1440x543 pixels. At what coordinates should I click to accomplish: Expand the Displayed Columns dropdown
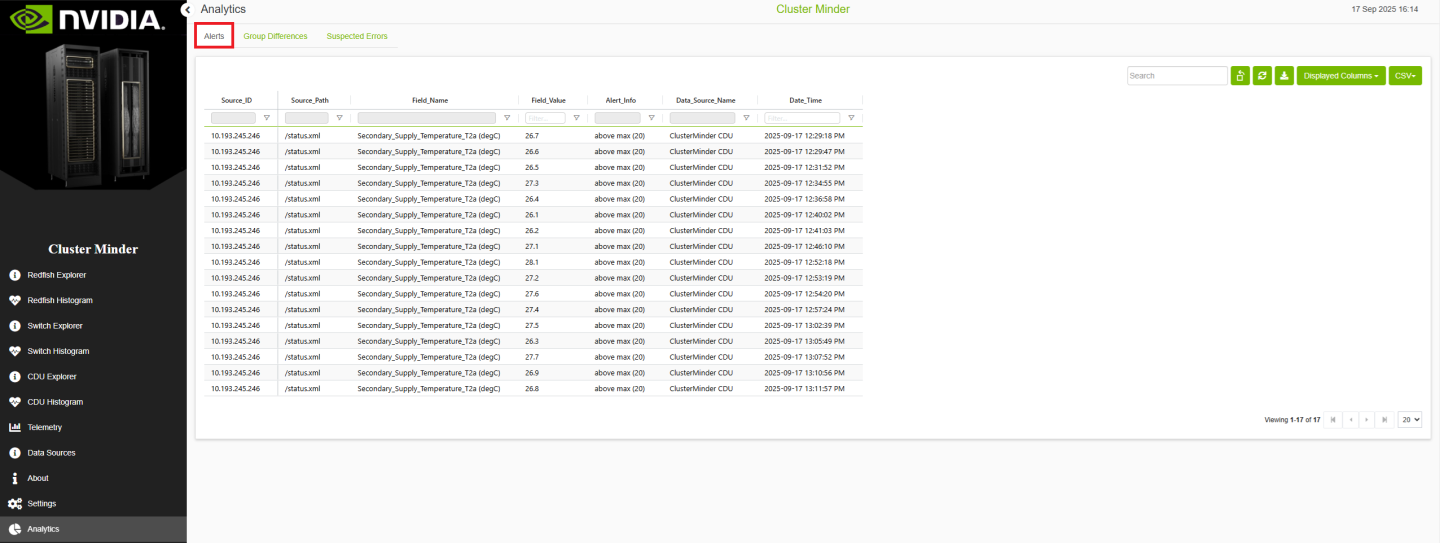[x=1341, y=76]
